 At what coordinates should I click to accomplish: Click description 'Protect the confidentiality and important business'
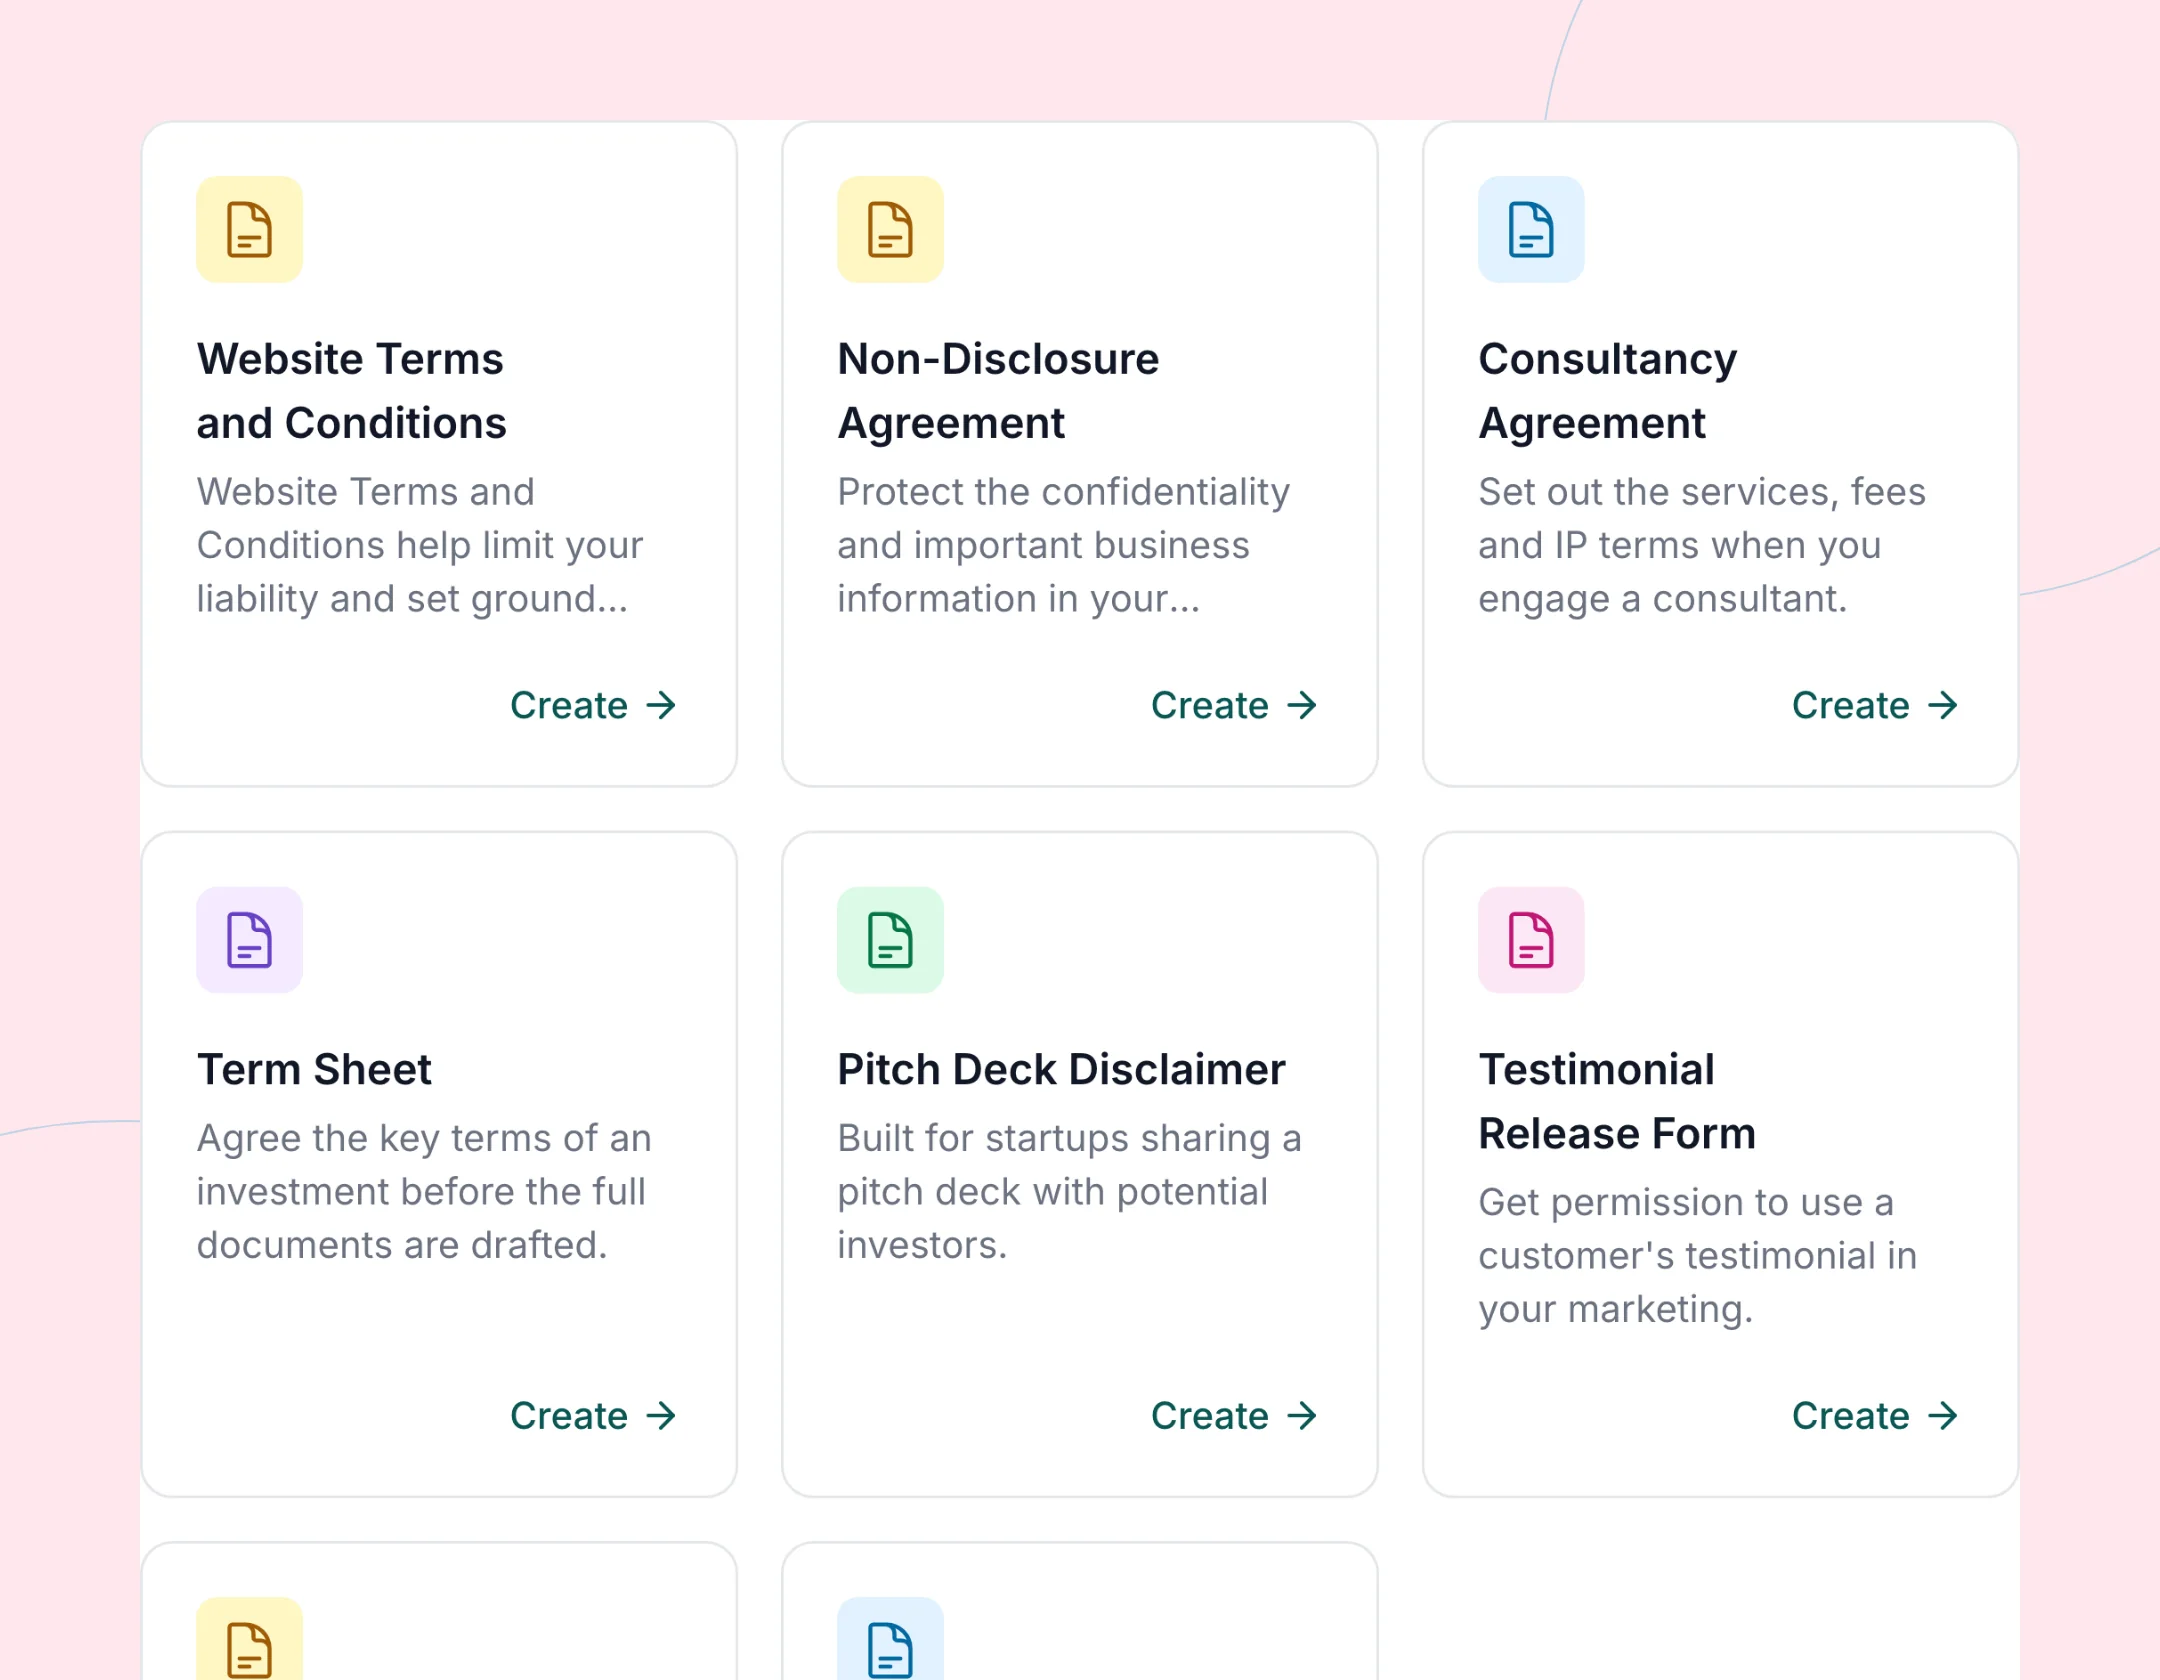click(x=1064, y=545)
